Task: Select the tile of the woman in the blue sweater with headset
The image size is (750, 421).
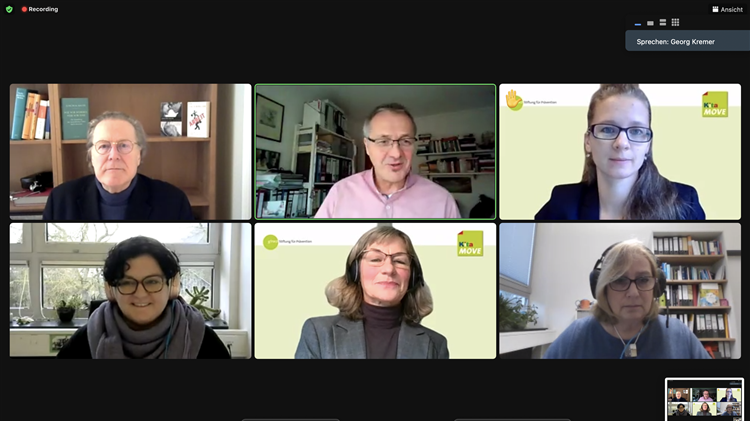Action: [620, 291]
